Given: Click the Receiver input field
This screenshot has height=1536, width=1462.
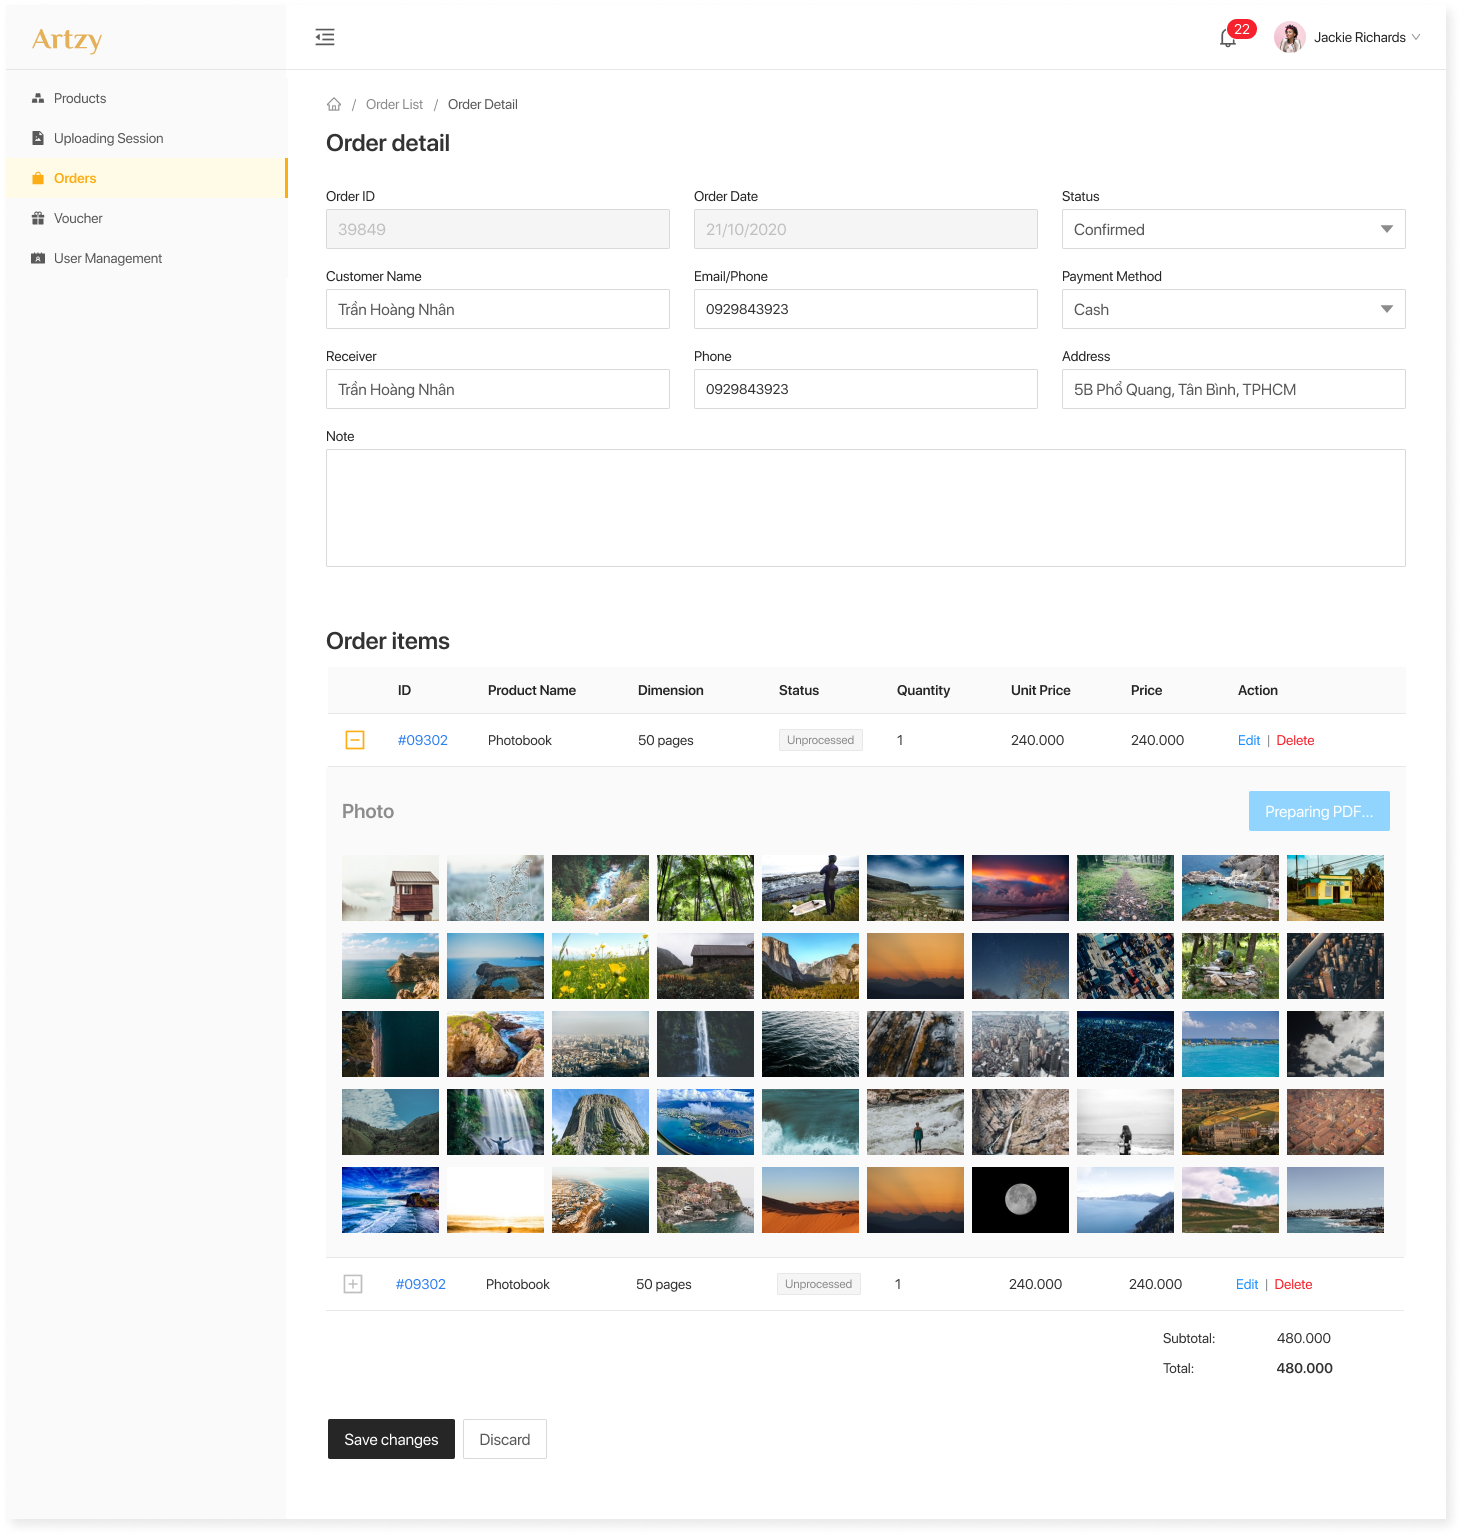Looking at the screenshot, I should point(498,389).
